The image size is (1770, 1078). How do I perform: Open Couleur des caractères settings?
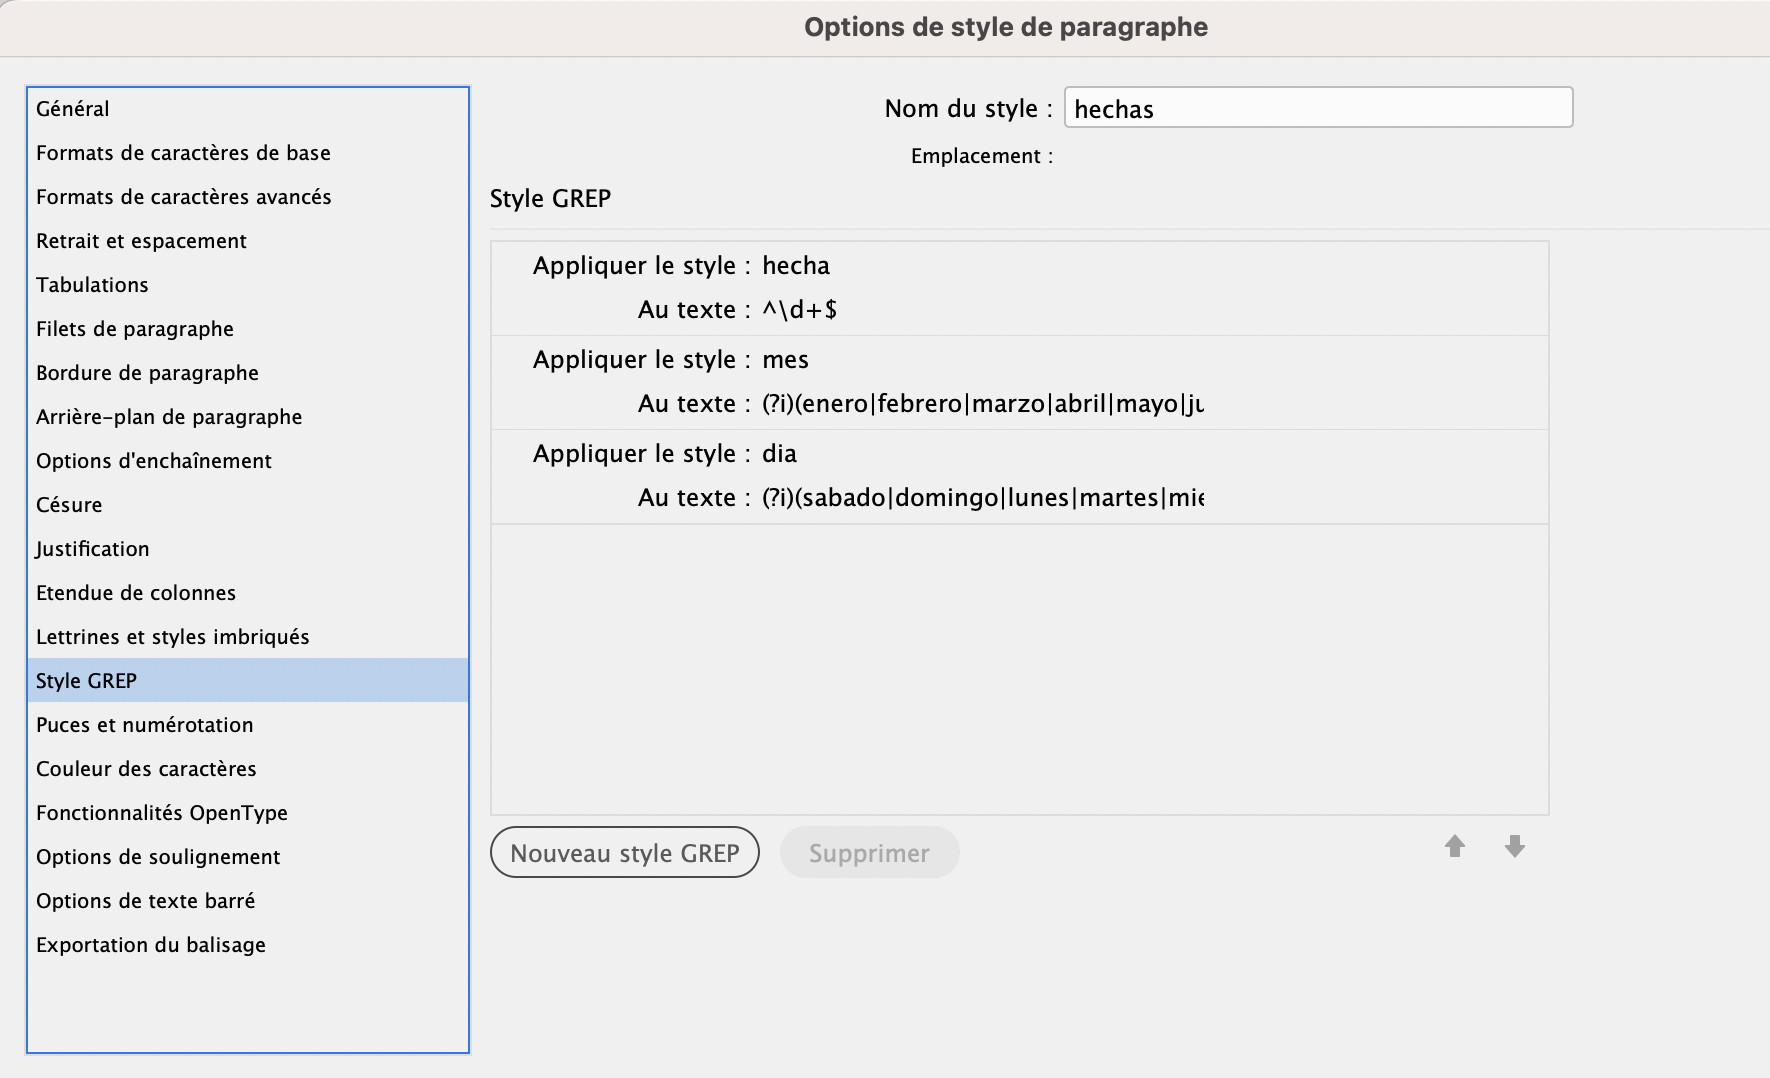(x=146, y=768)
